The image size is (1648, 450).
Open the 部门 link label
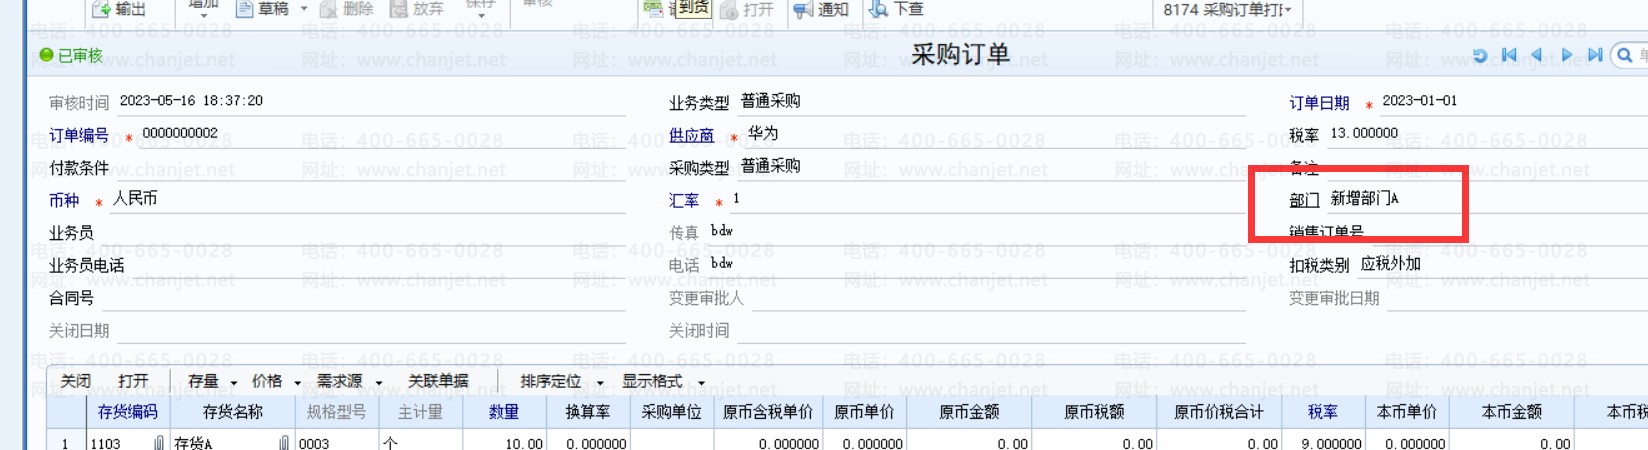pyautogui.click(x=1304, y=200)
